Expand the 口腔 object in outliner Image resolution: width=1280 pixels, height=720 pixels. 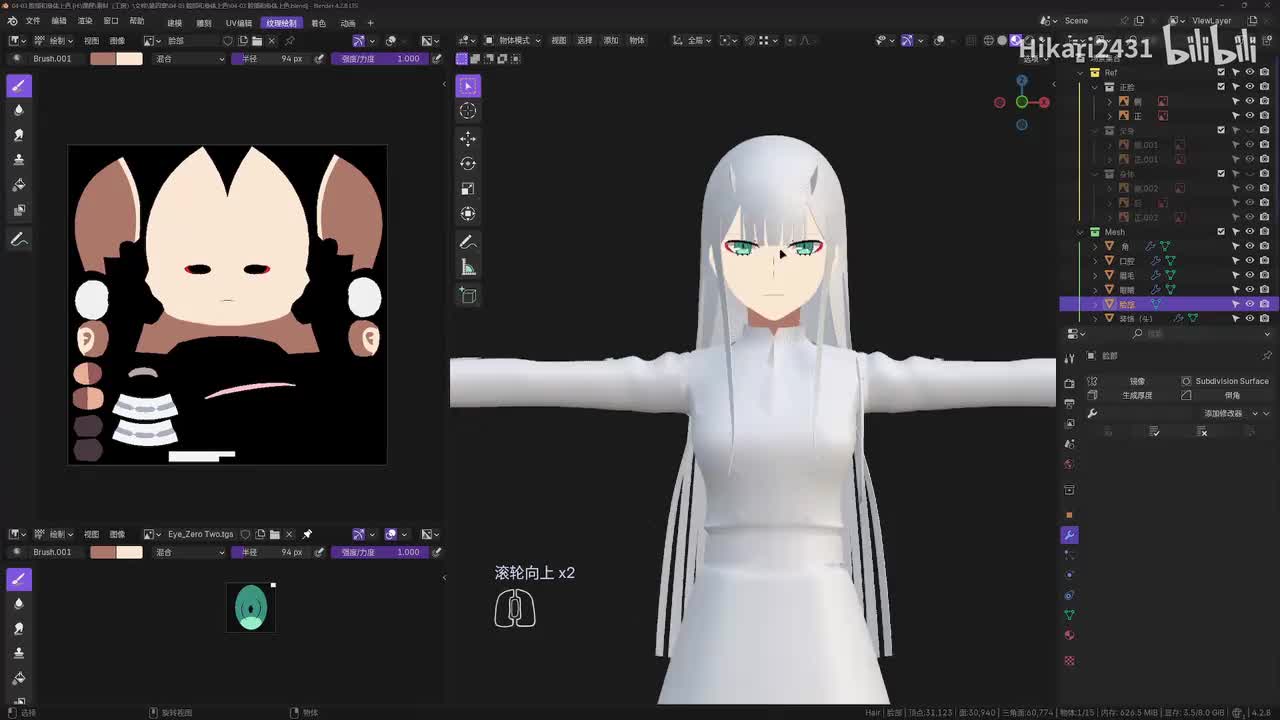(1095, 260)
